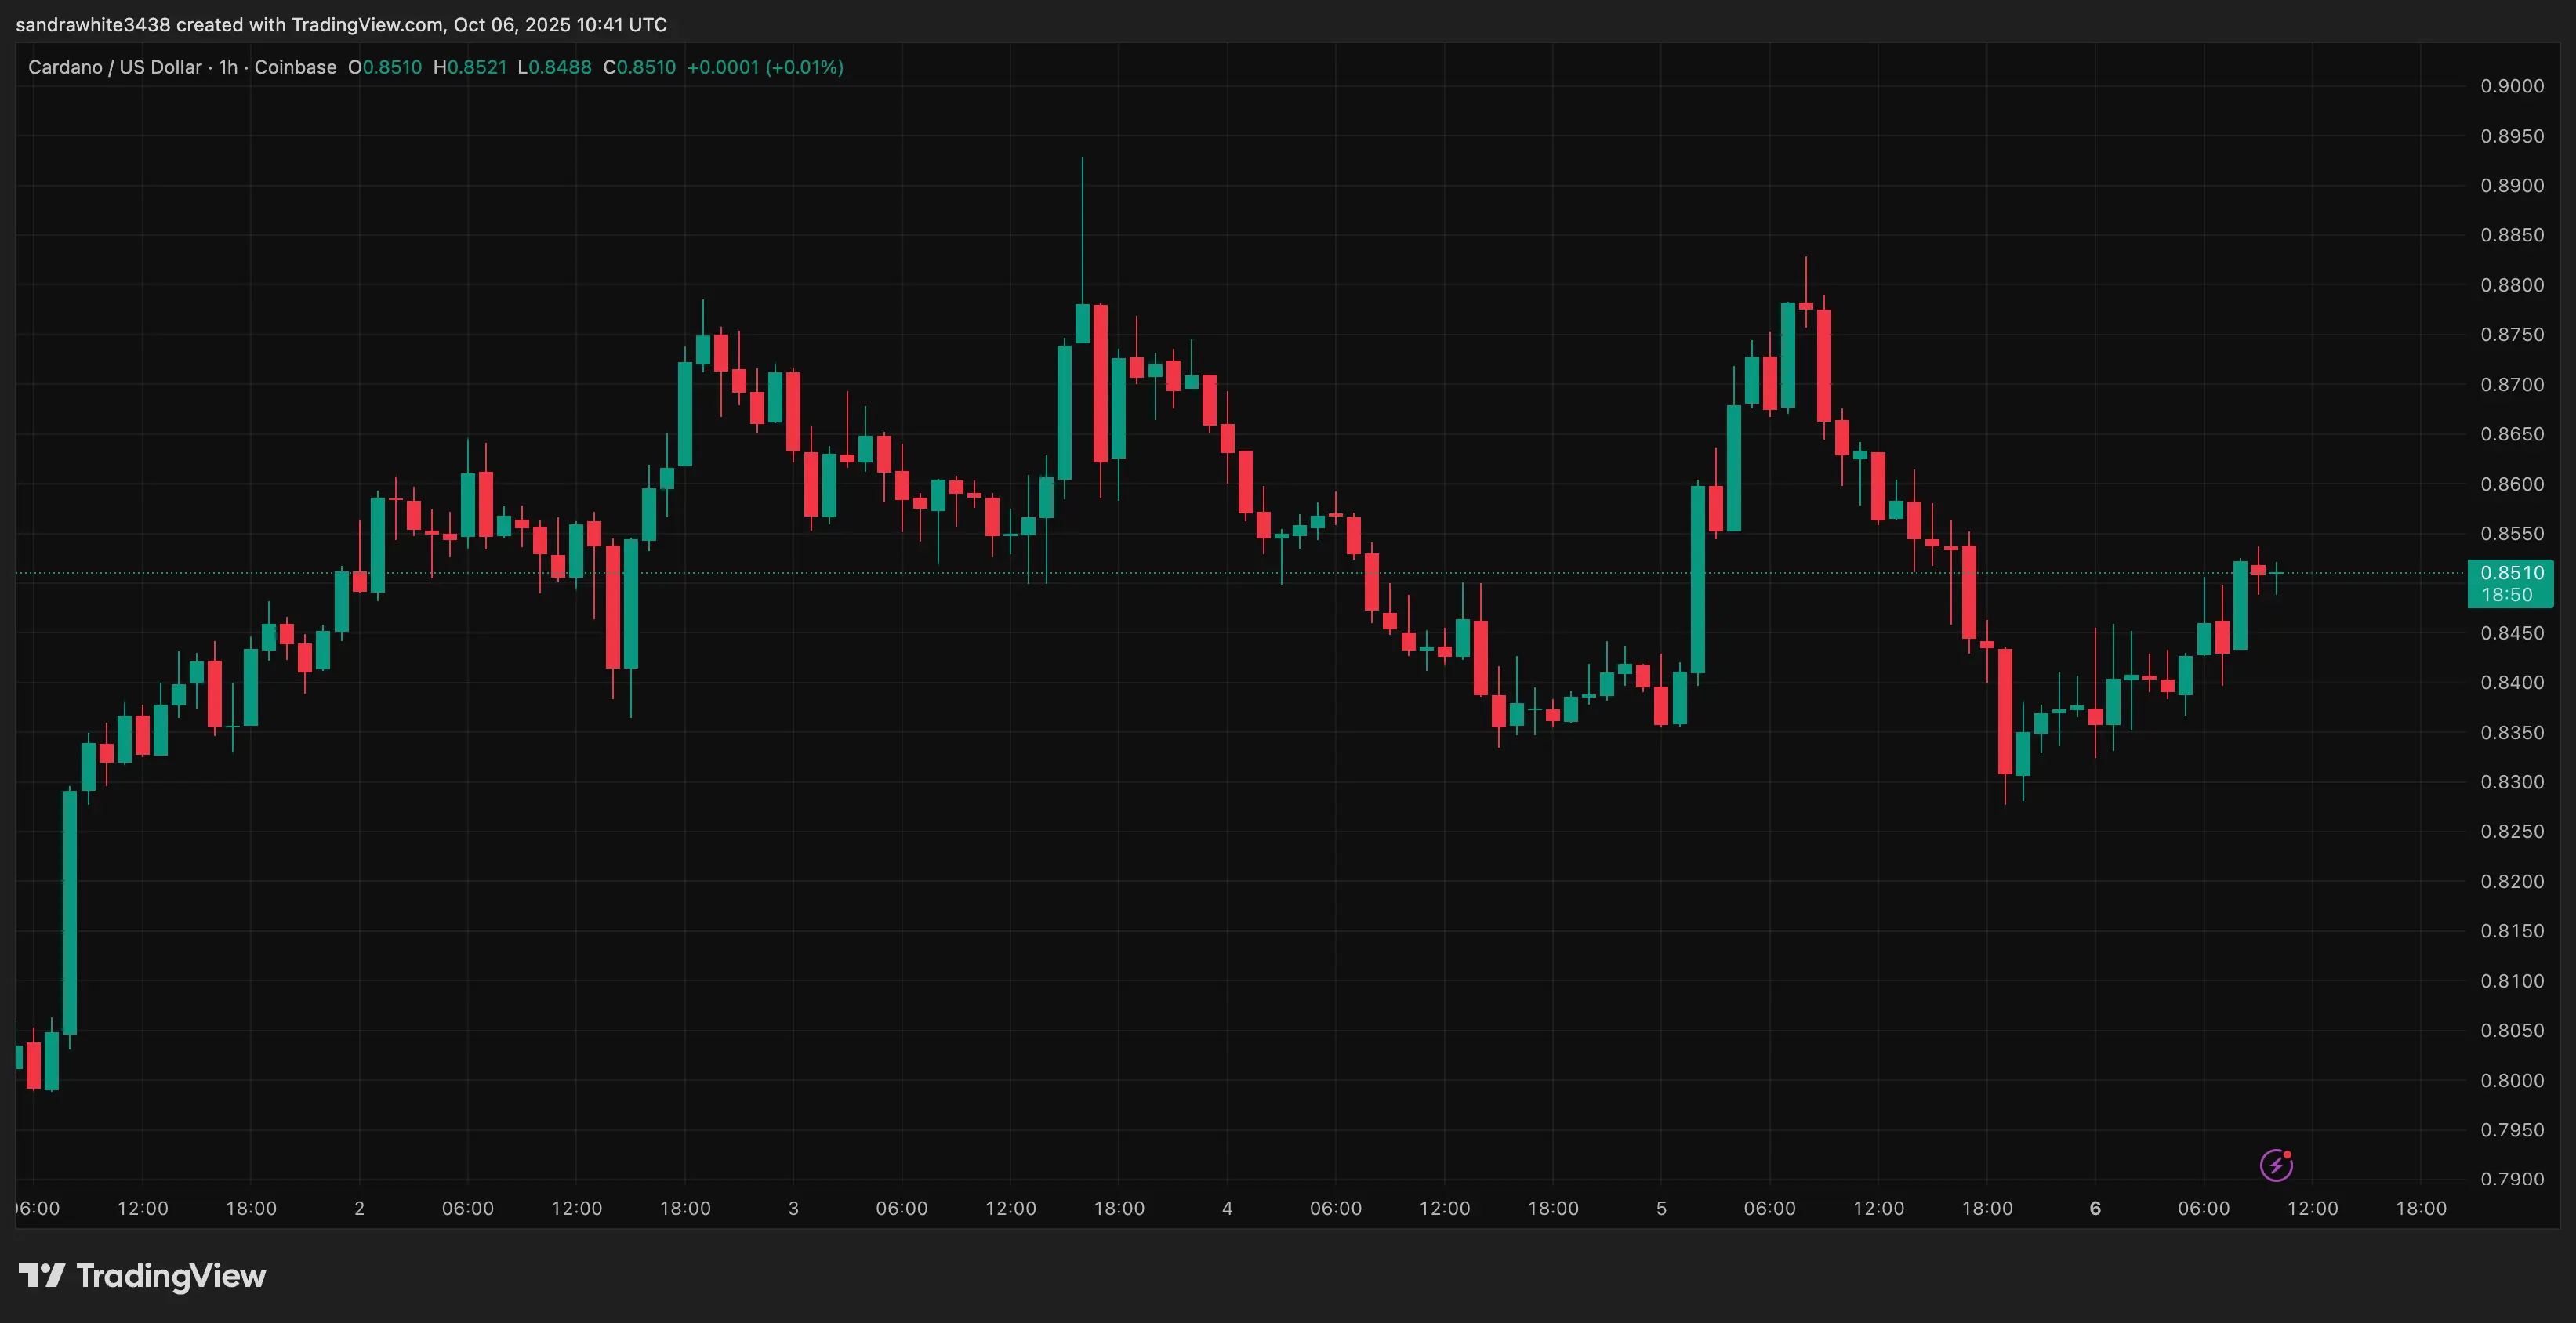Click the countdown timer 18:50 under price
The image size is (2576, 1323).
click(x=2507, y=596)
